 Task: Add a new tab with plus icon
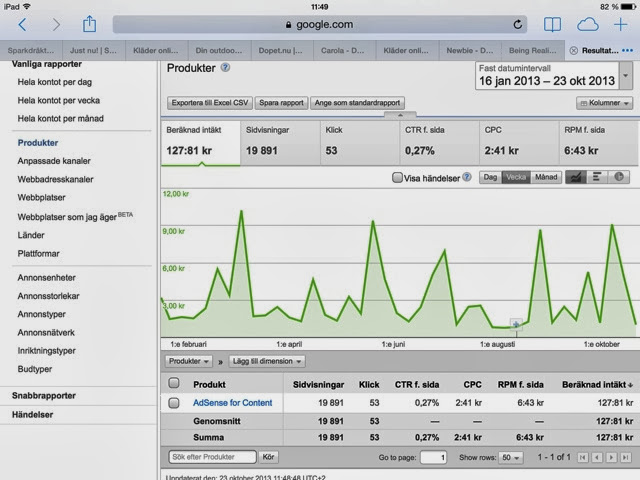tap(621, 24)
